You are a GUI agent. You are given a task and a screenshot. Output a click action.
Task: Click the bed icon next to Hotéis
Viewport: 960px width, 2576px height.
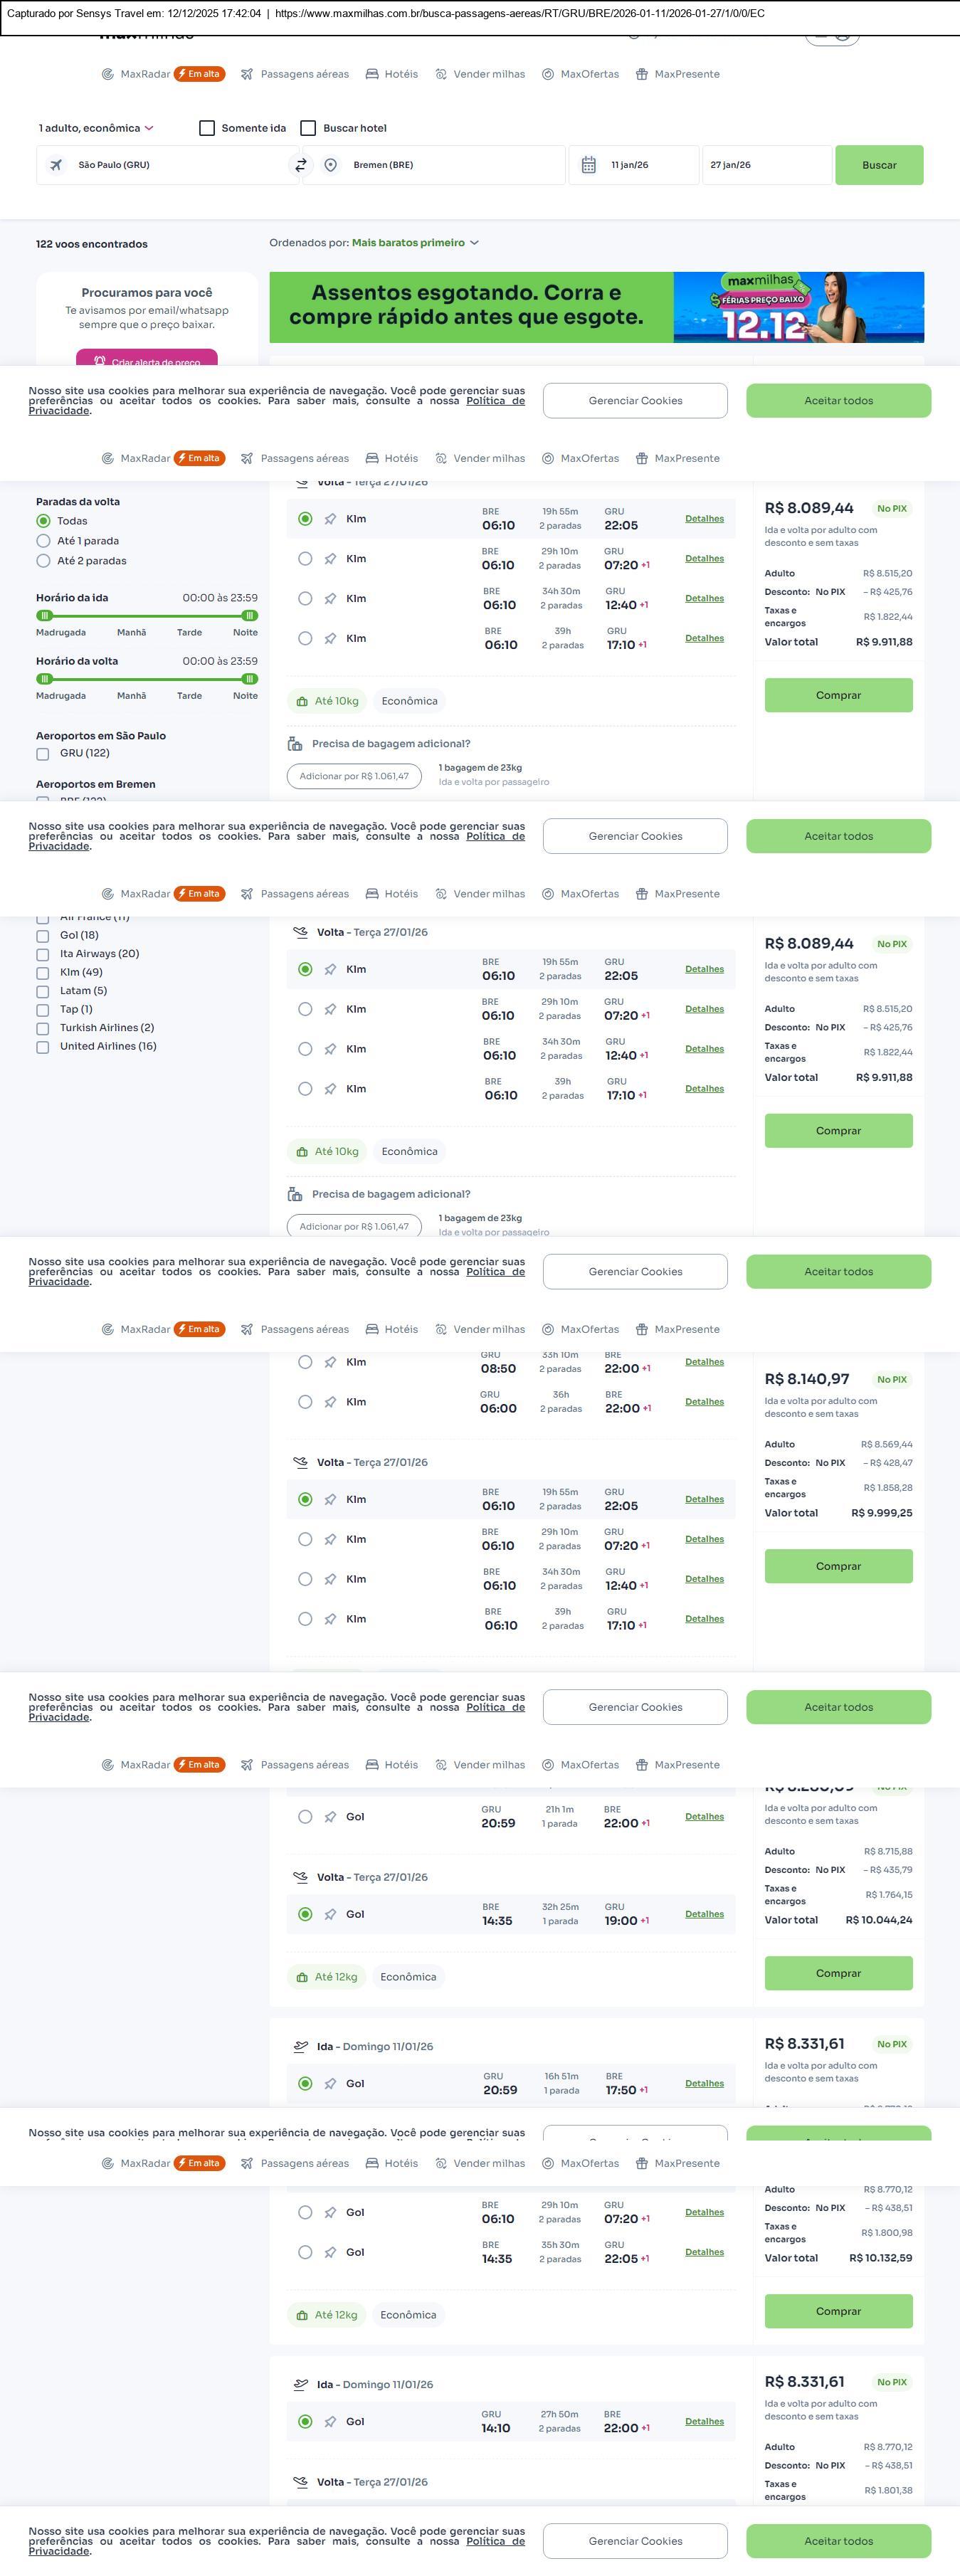pos(372,74)
